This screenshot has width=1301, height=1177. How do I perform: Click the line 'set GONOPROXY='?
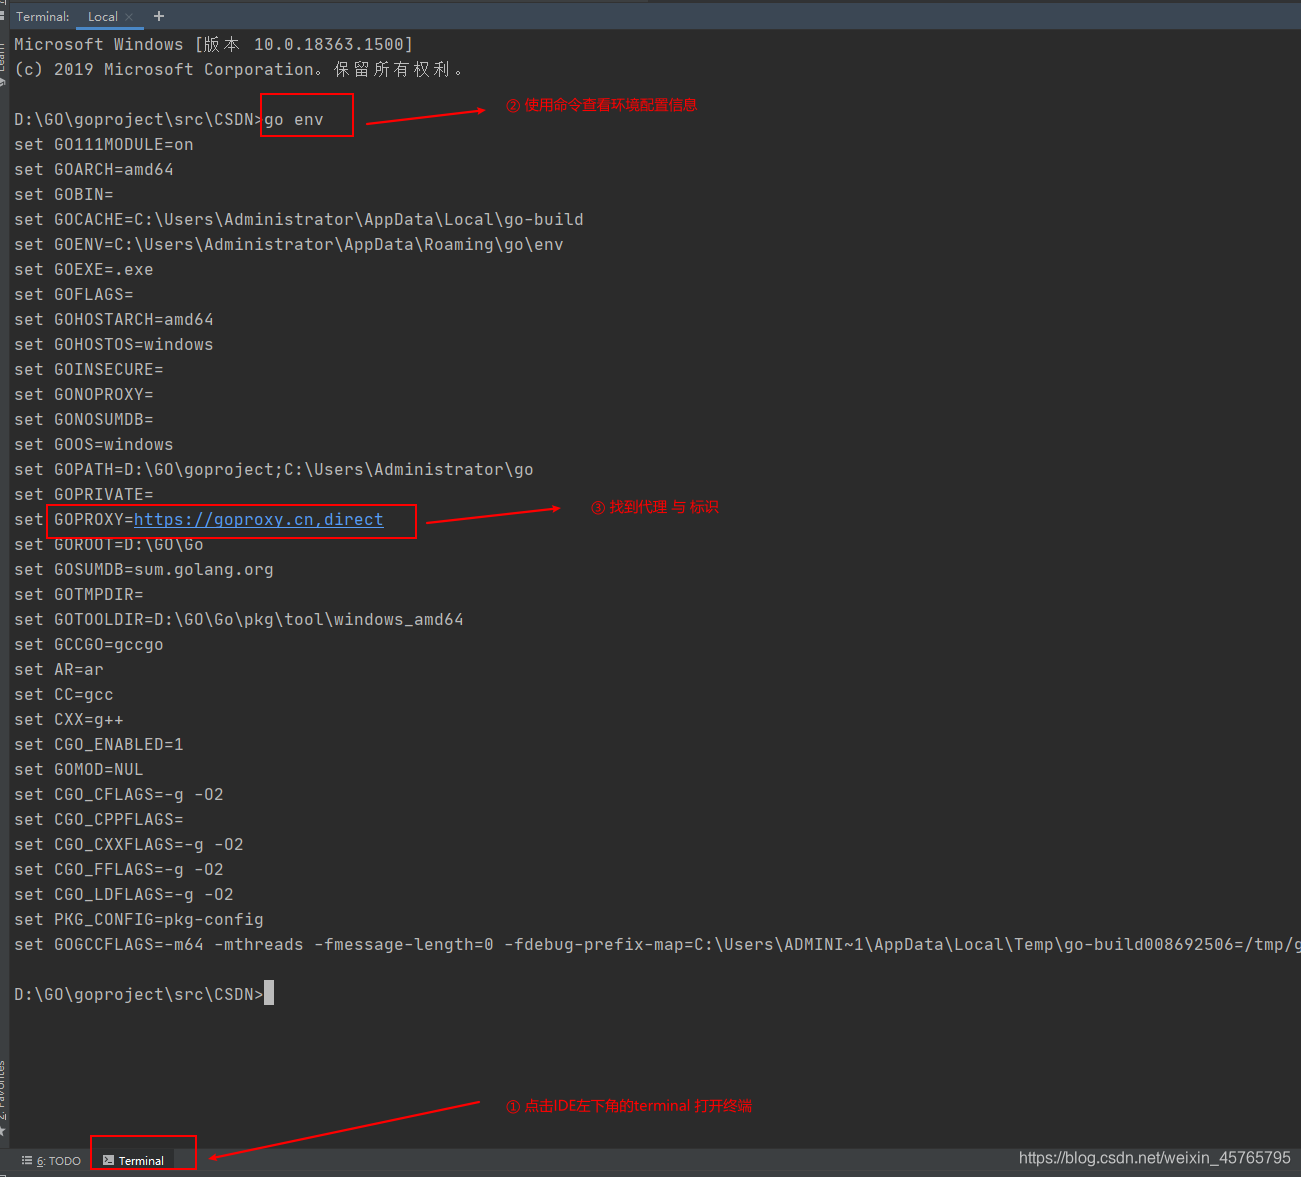tap(84, 394)
